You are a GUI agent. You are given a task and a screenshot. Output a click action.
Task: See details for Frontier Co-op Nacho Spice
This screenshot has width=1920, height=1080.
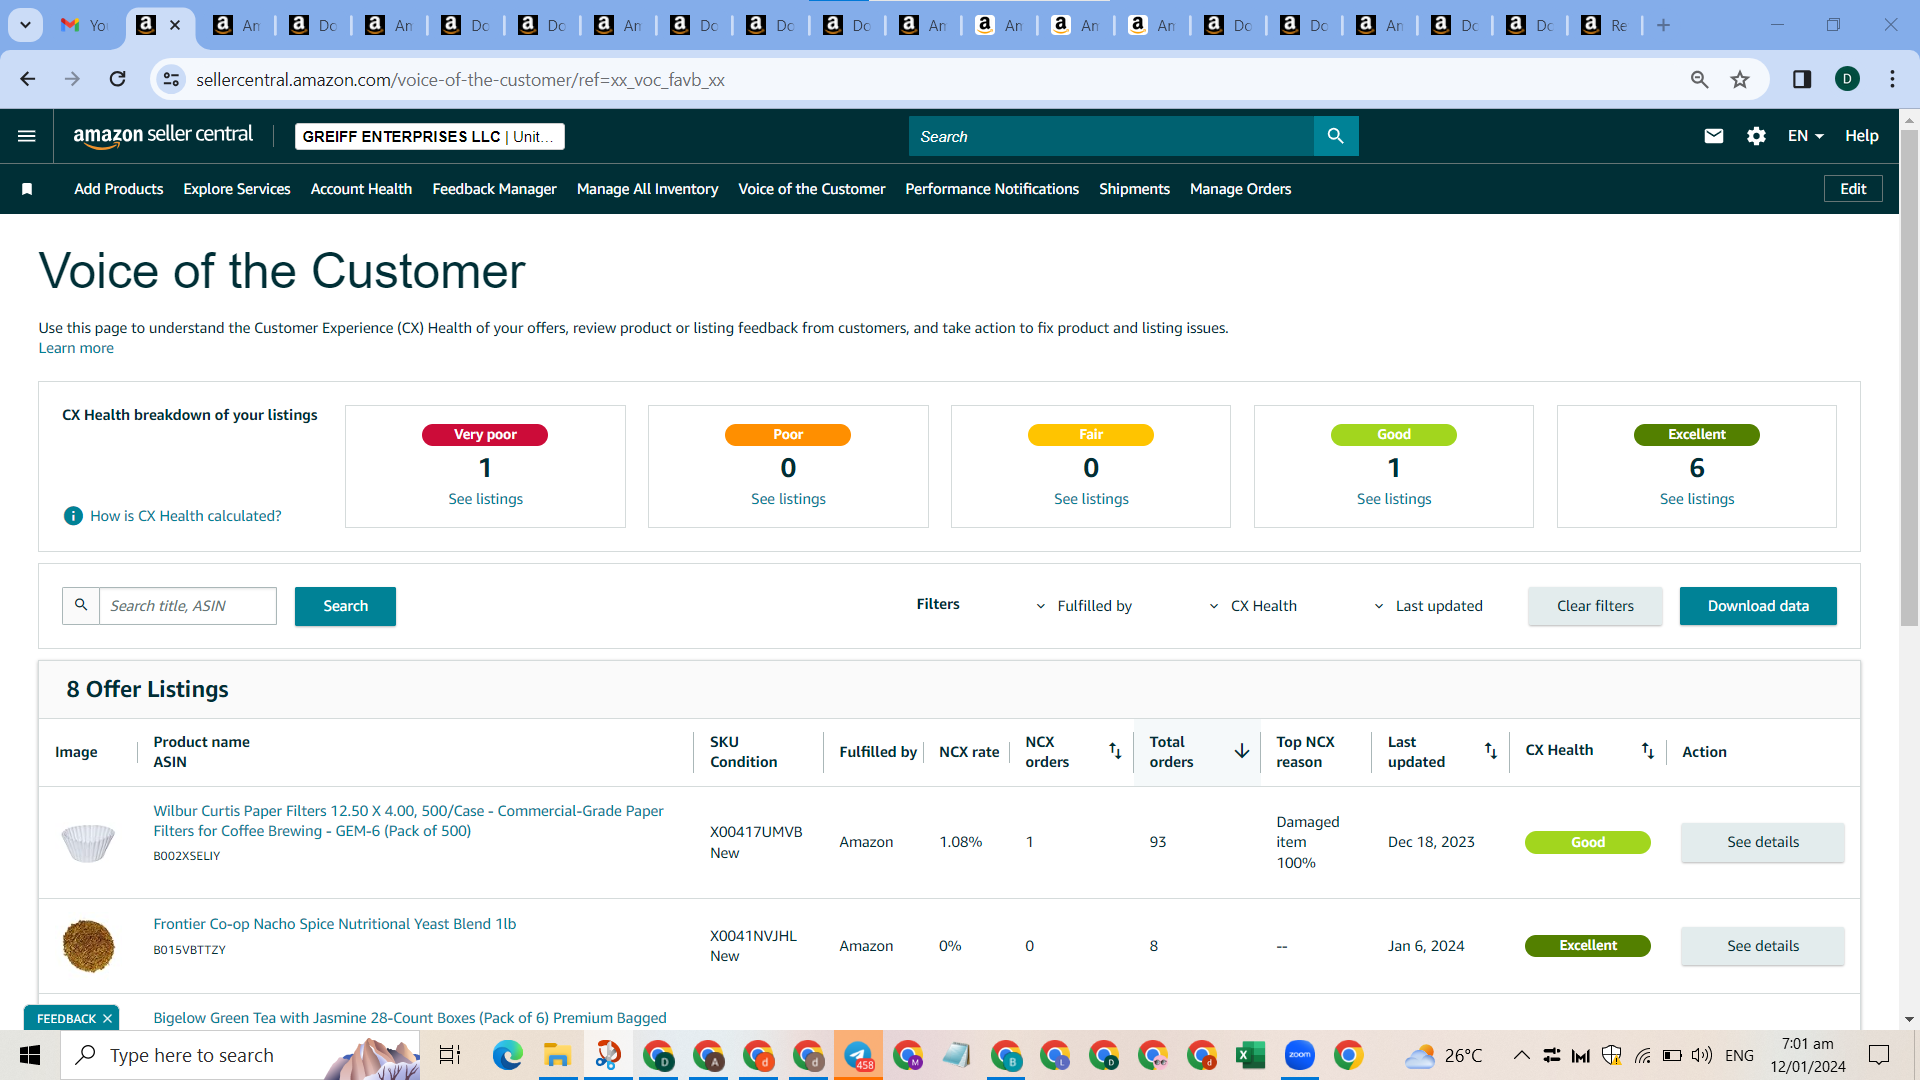(x=1763, y=946)
